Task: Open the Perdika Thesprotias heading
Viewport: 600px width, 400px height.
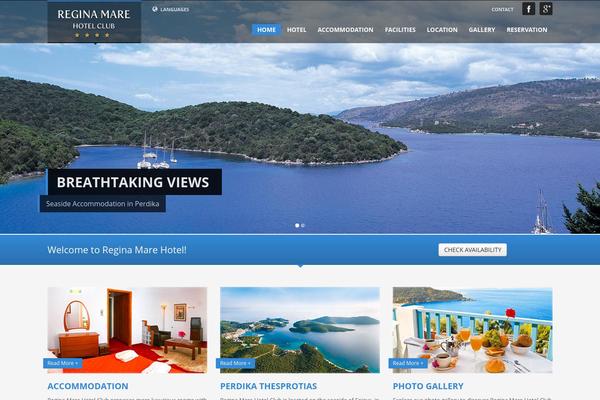Action: (x=269, y=386)
